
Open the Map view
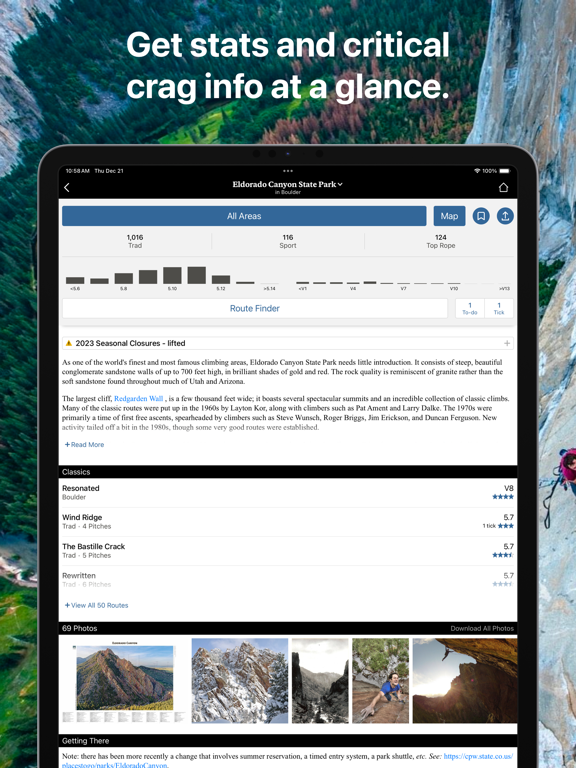(x=449, y=216)
